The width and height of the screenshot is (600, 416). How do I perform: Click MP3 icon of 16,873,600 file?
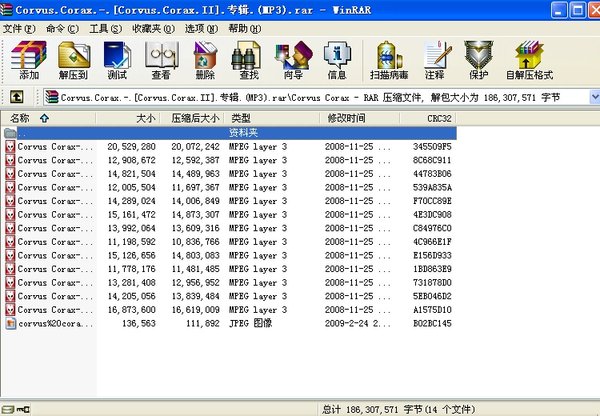click(x=10, y=310)
